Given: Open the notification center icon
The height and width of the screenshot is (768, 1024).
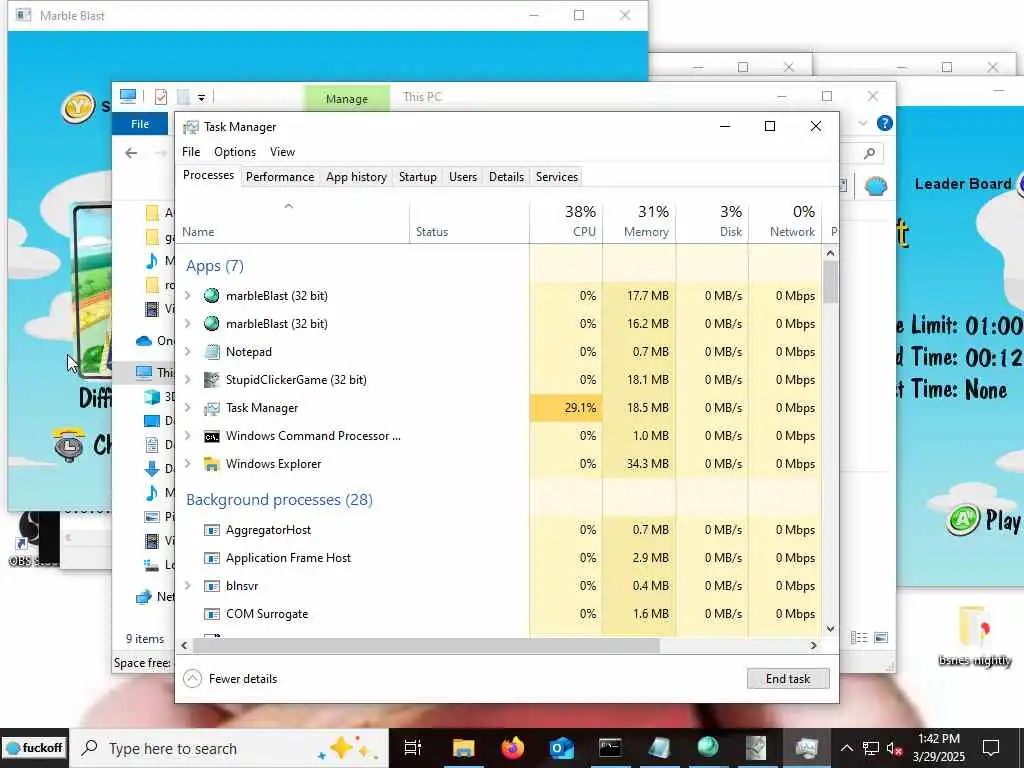Looking at the screenshot, I should coord(991,748).
